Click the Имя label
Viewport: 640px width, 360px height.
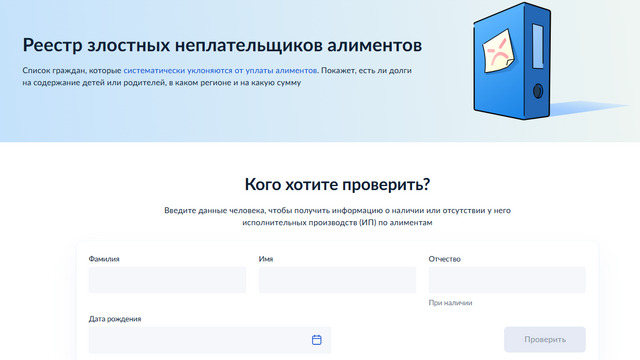point(266,259)
